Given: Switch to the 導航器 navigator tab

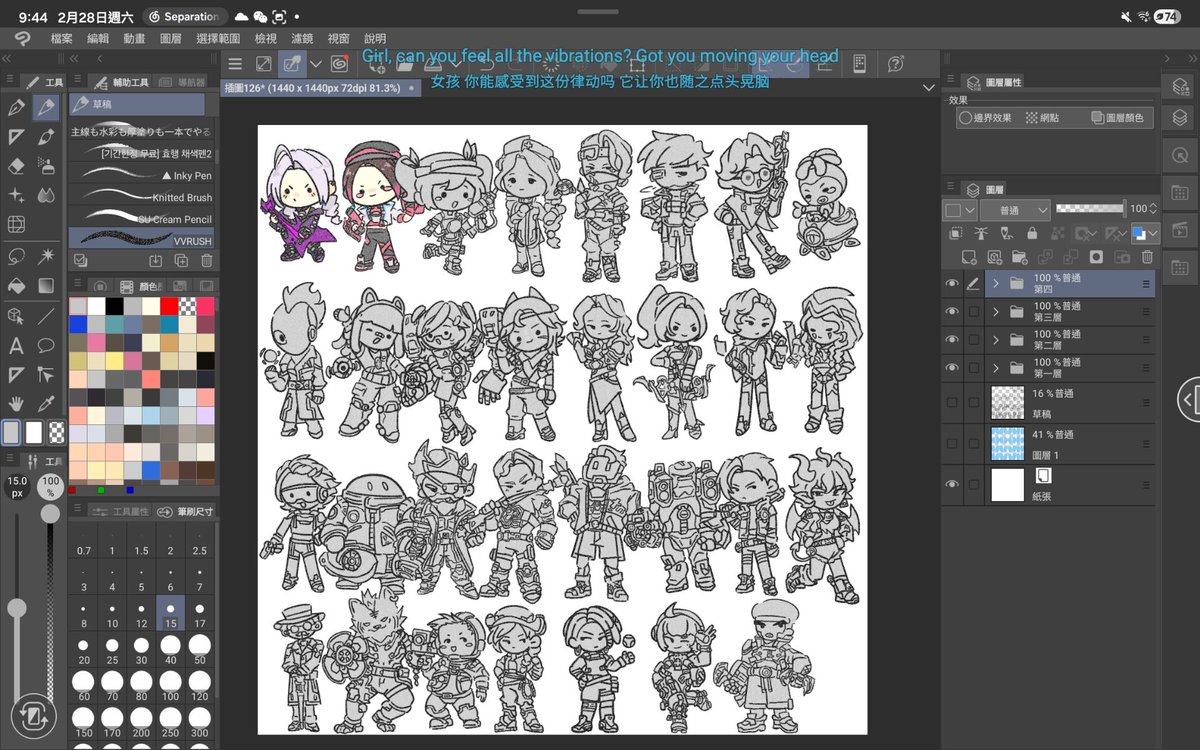Looking at the screenshot, I should coord(183,82).
